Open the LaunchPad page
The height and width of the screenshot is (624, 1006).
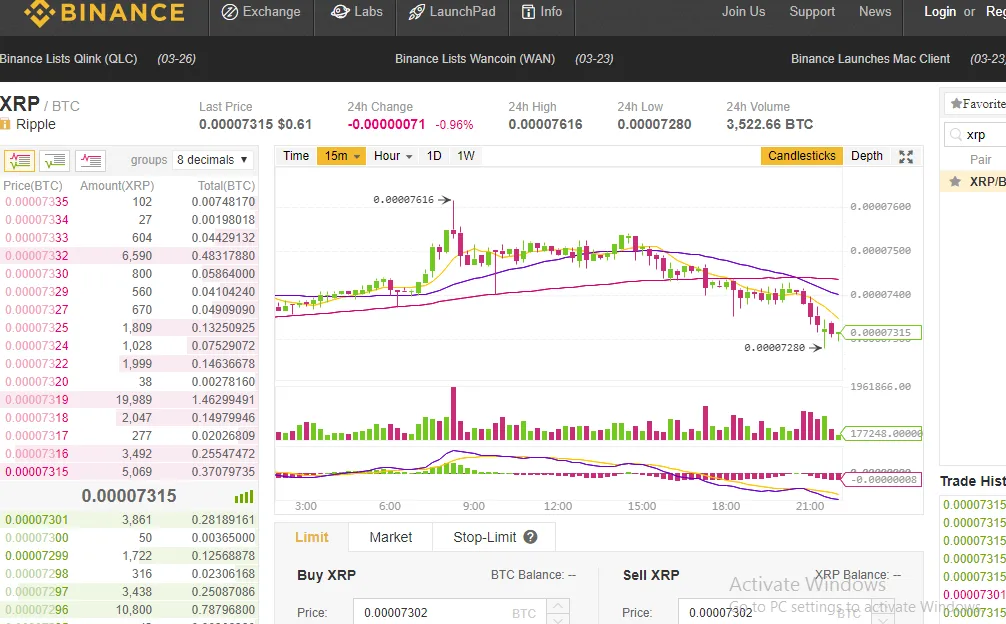(452, 12)
